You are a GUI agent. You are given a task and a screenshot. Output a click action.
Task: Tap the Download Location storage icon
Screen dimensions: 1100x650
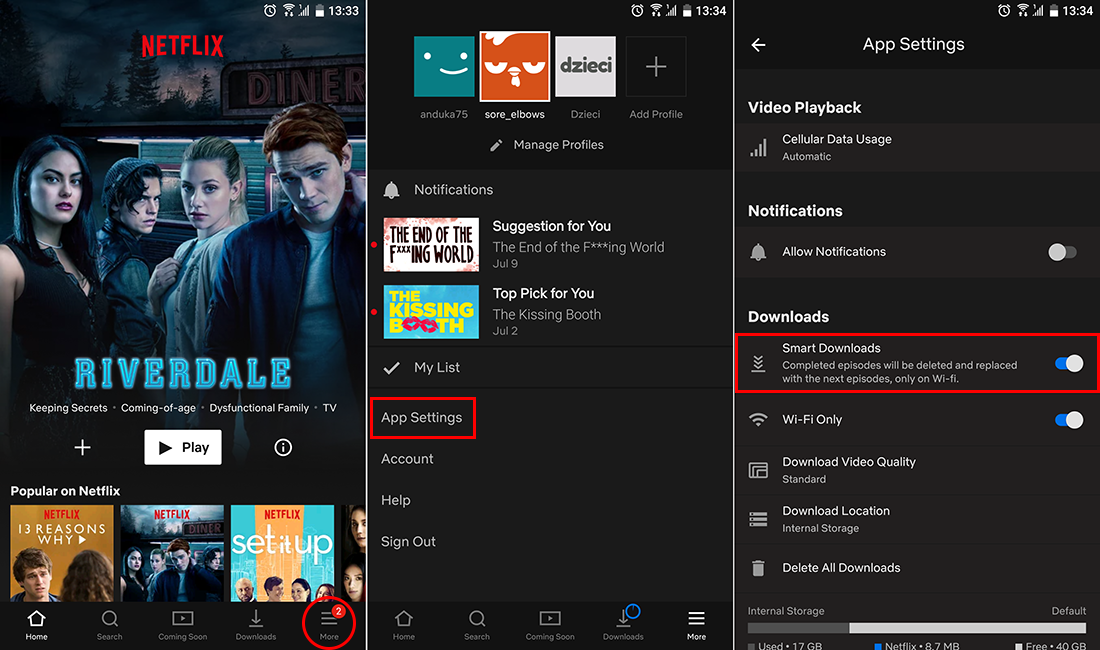[x=758, y=519]
